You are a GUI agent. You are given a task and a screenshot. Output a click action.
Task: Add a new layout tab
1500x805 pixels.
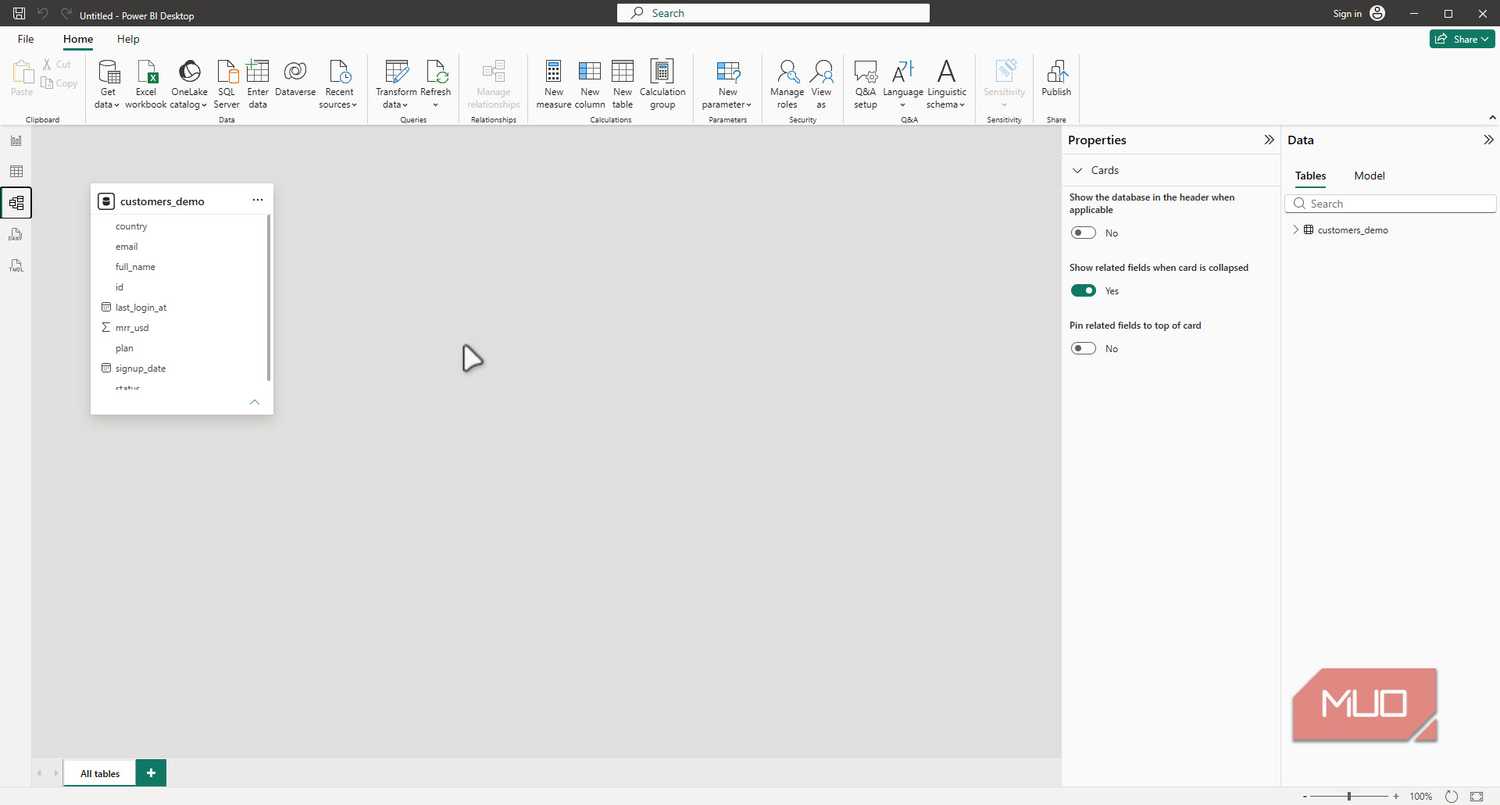click(151, 773)
